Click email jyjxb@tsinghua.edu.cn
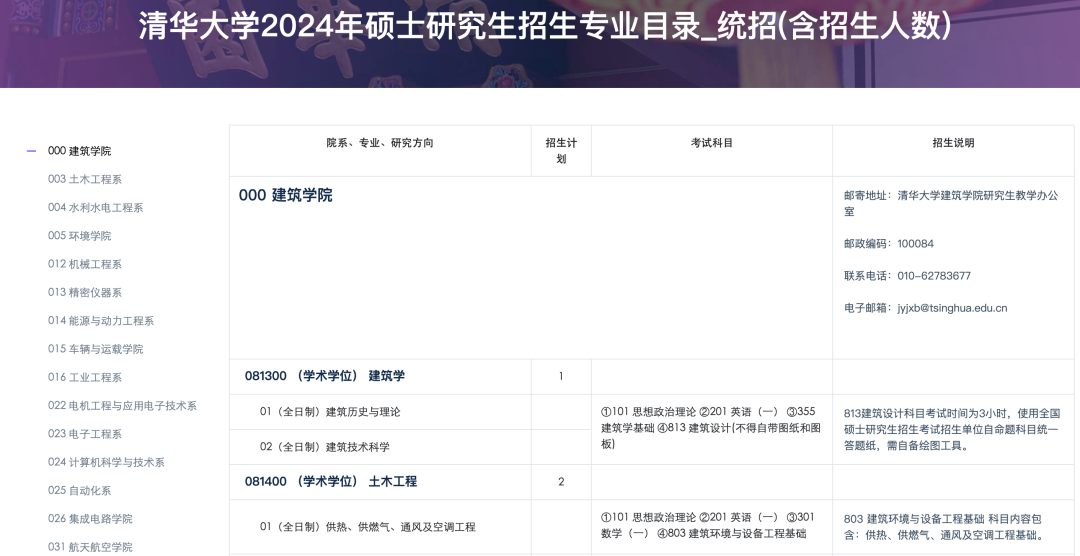Screen dimensions: 1080x556 point(952,308)
